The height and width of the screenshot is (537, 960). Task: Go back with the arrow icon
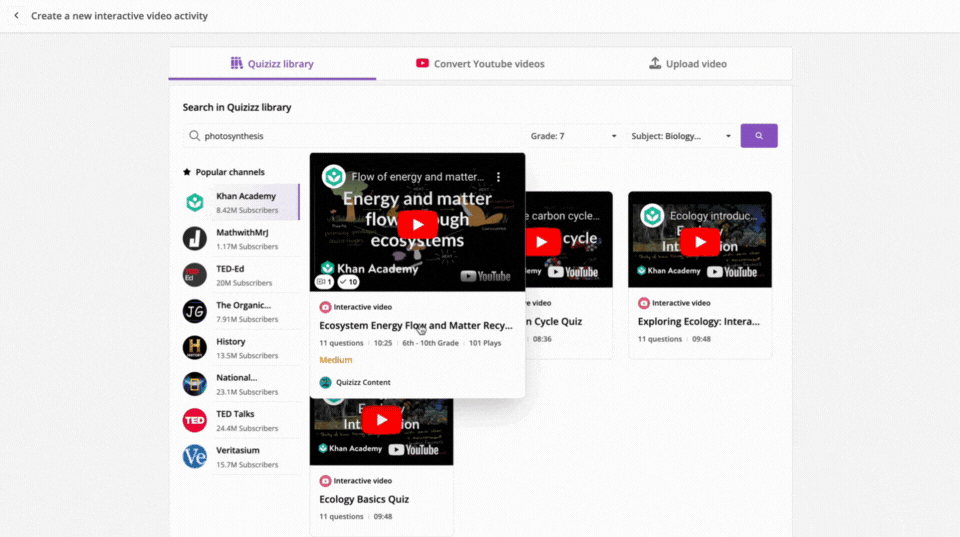[17, 16]
